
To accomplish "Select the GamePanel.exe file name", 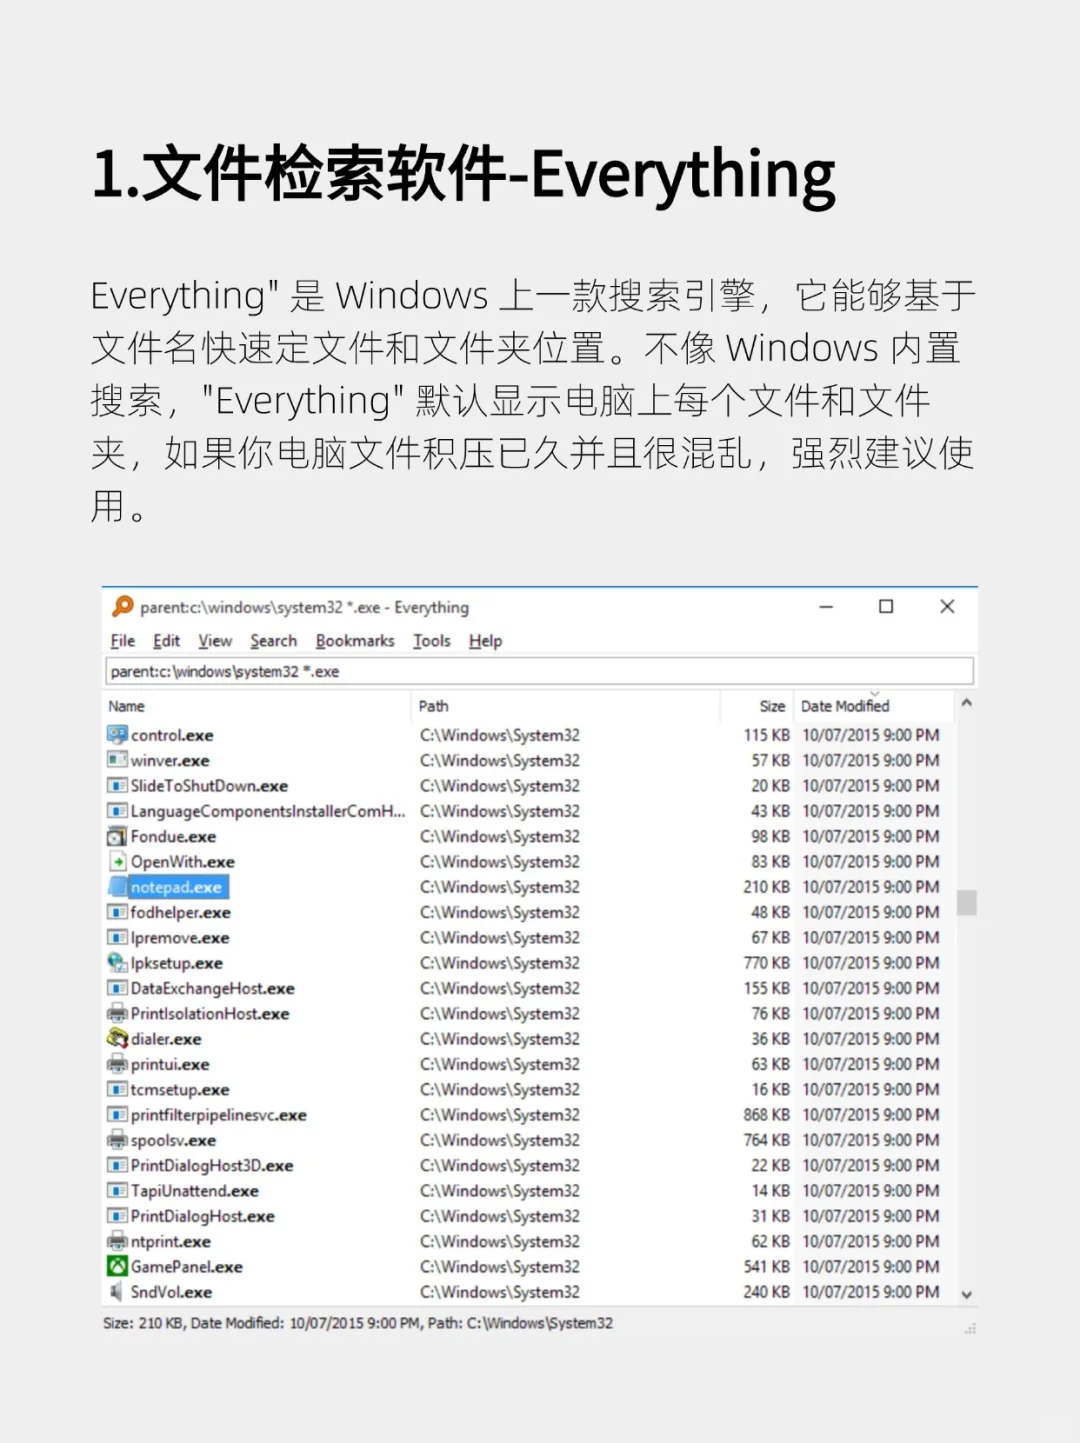I will tap(186, 1267).
